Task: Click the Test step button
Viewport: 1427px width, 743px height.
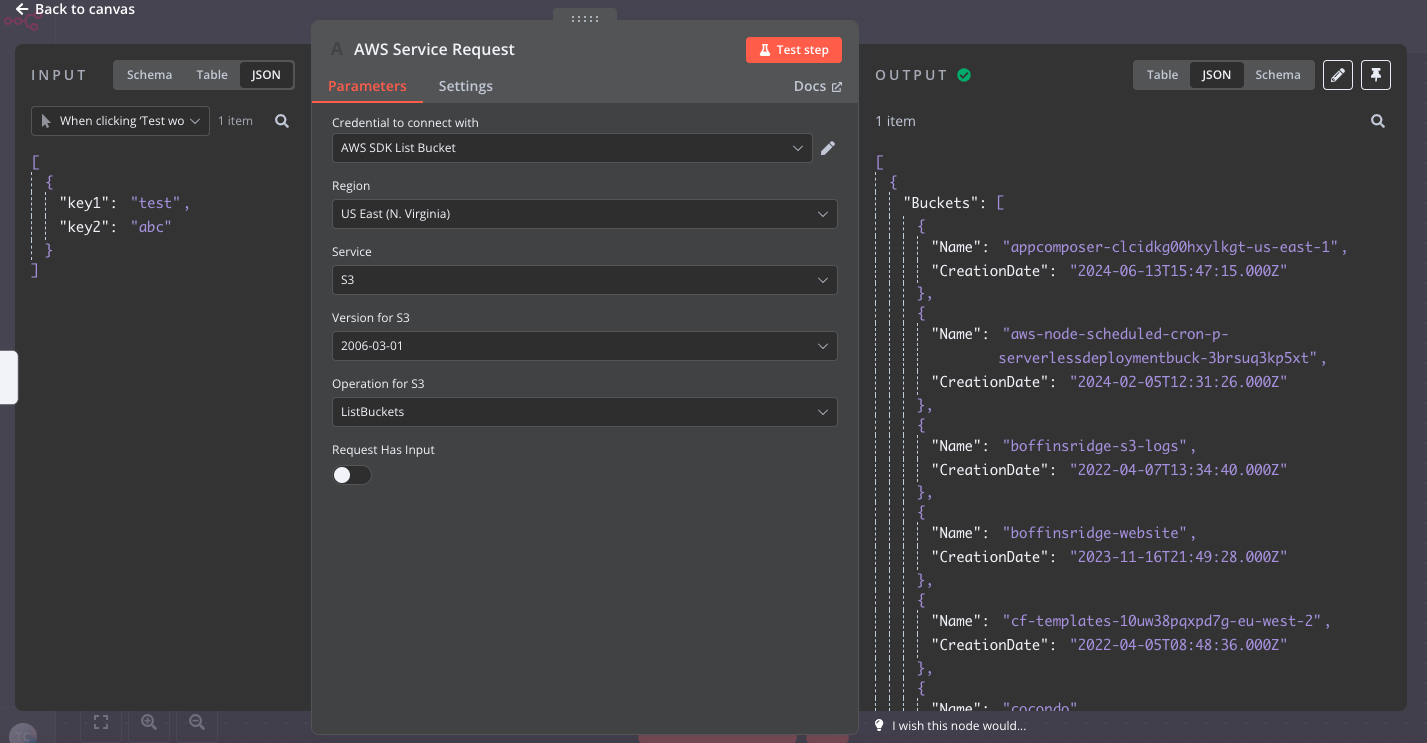Action: [794, 50]
